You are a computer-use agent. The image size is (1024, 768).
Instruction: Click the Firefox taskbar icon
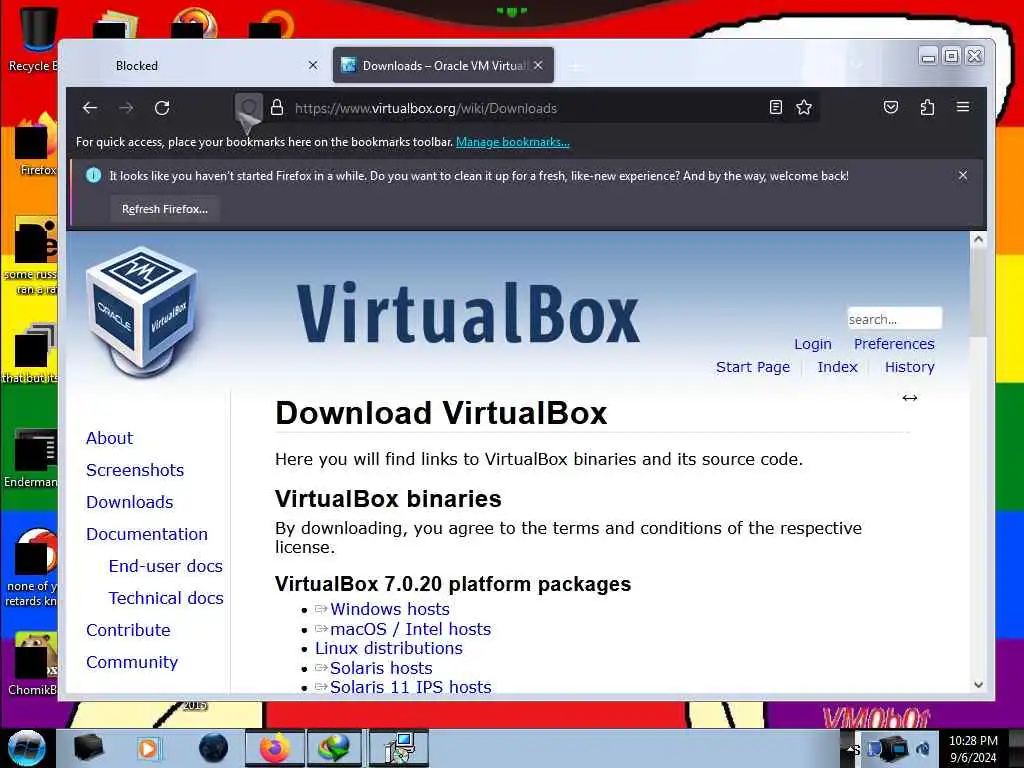point(274,748)
